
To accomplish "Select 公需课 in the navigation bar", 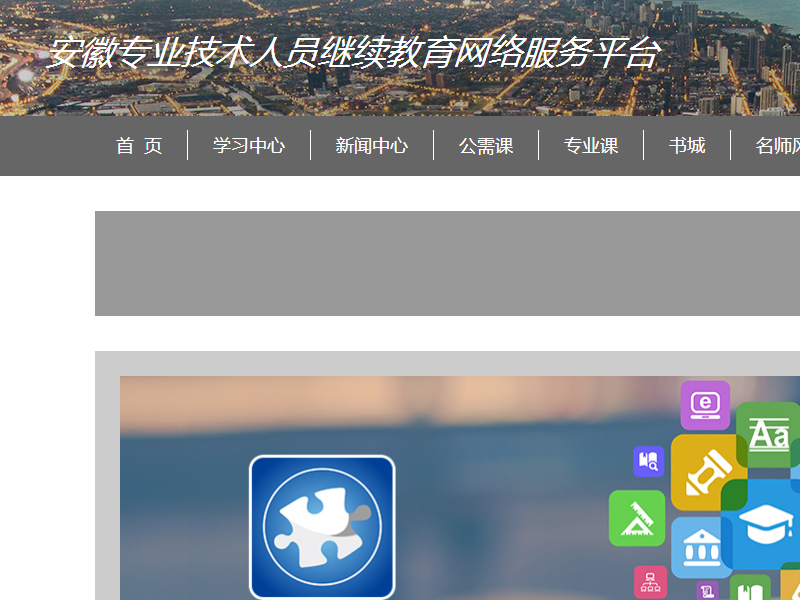I will point(486,146).
